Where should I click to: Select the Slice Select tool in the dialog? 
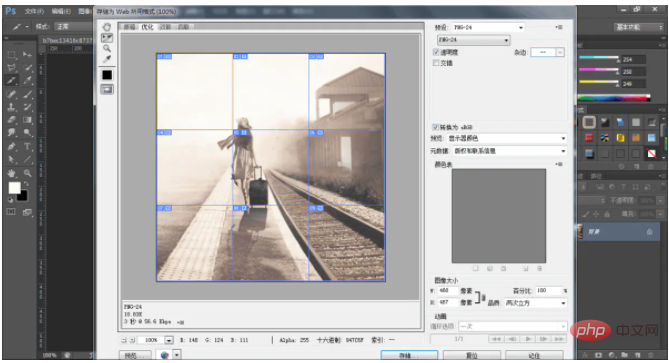coord(107,38)
